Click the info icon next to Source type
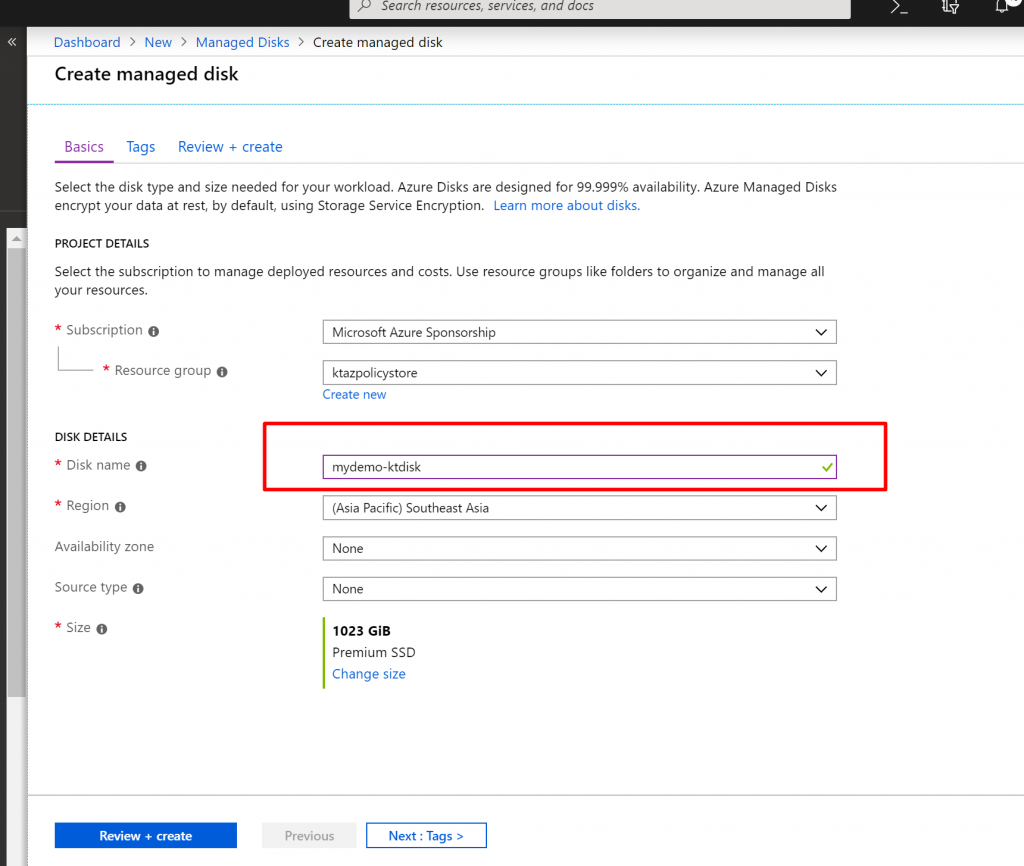1024x866 pixels. (138, 589)
